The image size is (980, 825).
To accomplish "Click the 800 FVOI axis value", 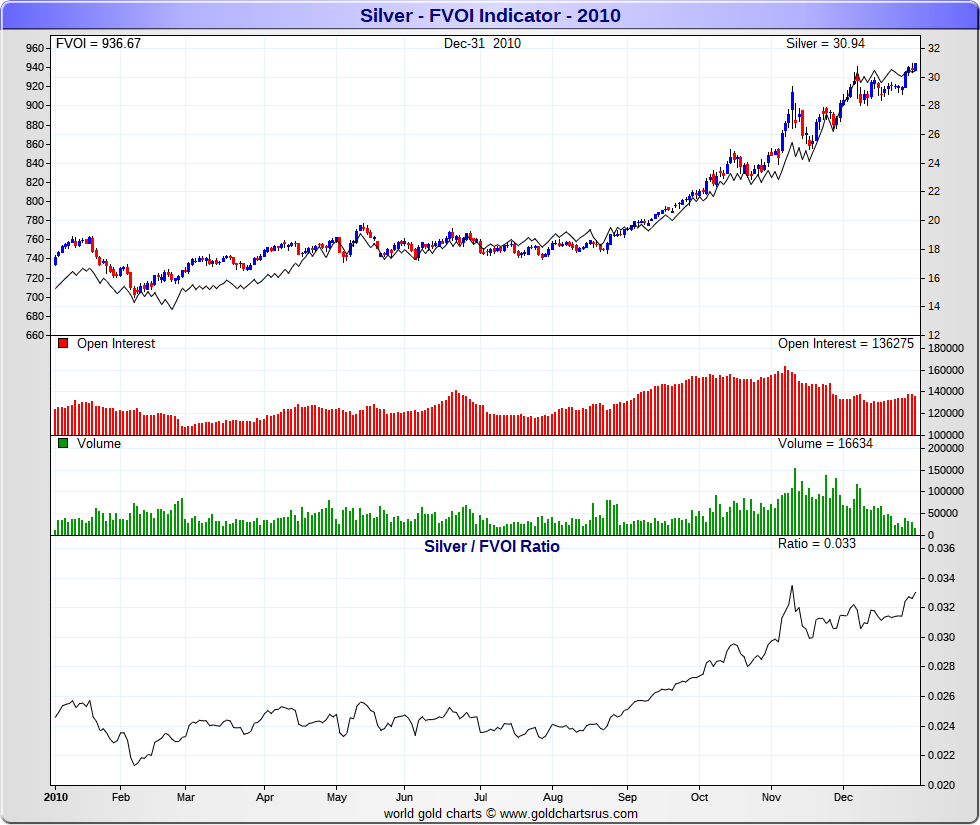I will (x=35, y=201).
